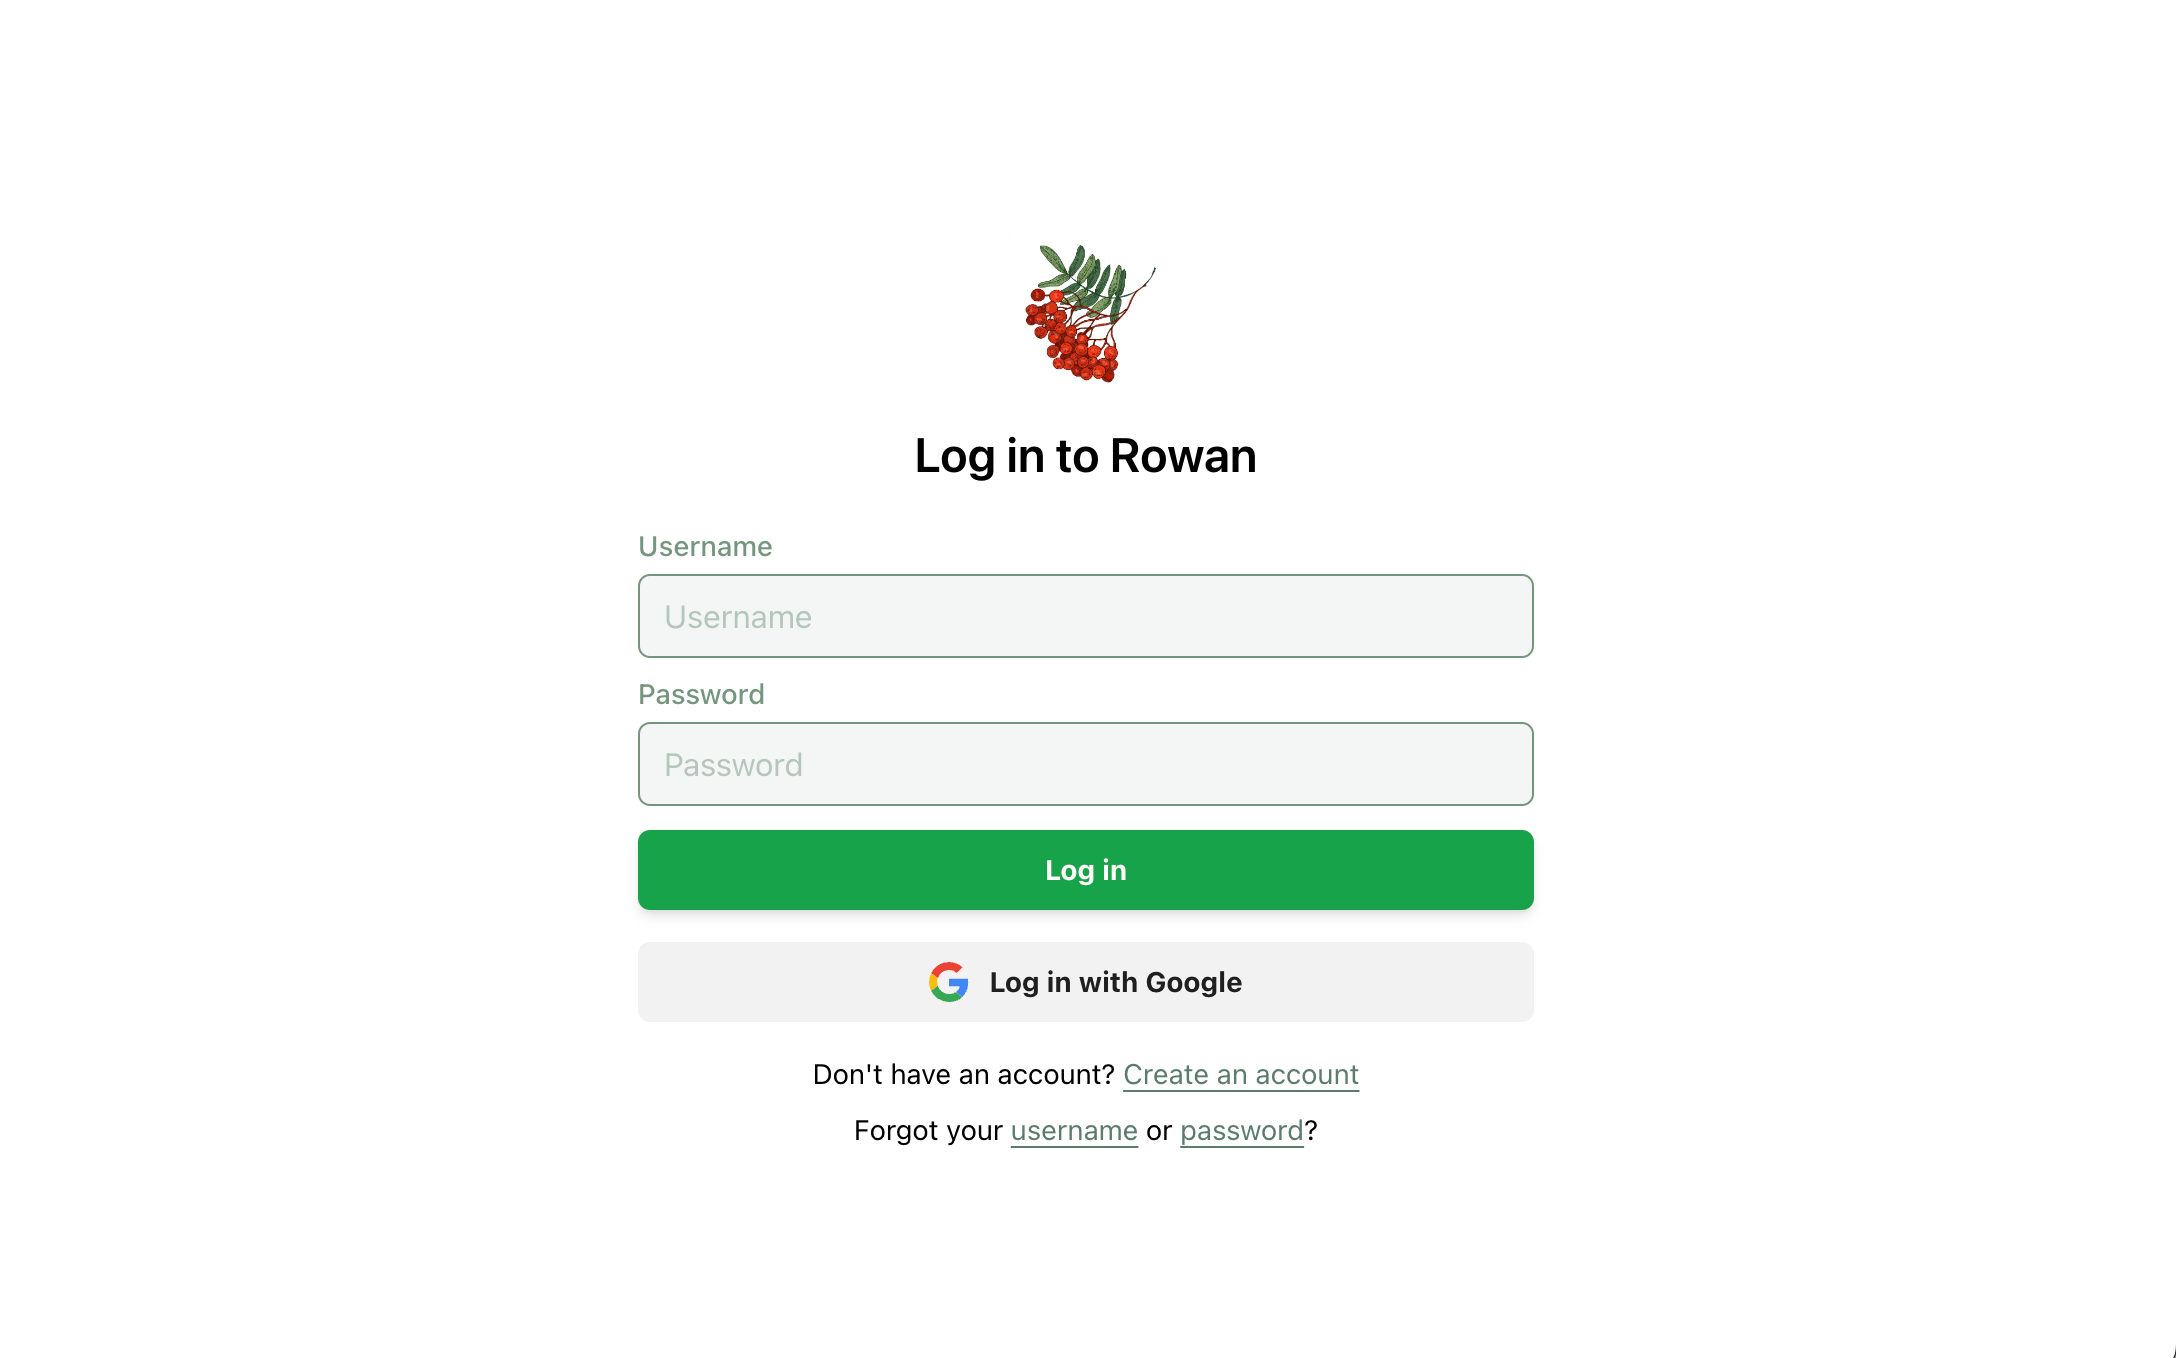Click the Password label above the field

pos(701,695)
